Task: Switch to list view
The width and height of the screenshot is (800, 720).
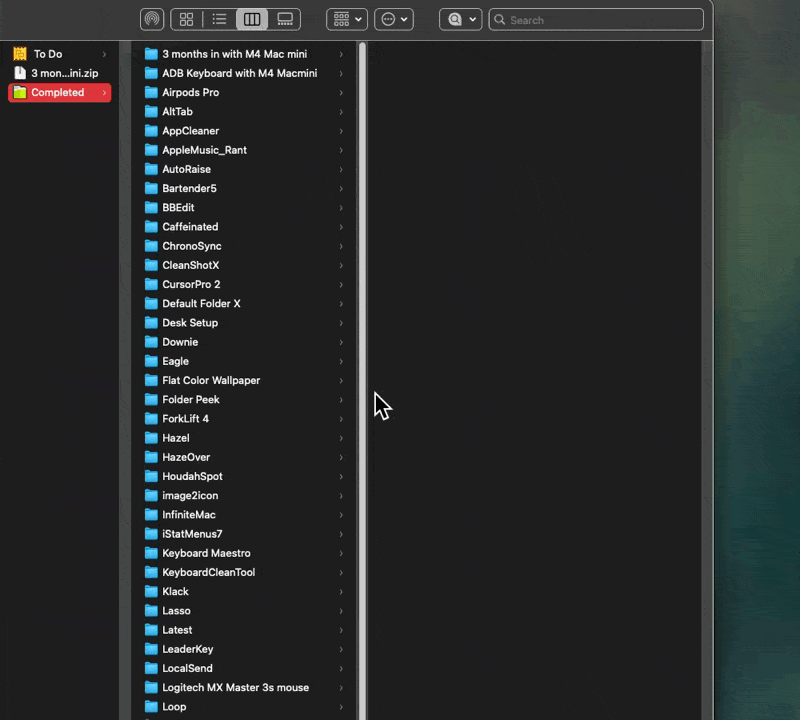Action: pos(219,19)
